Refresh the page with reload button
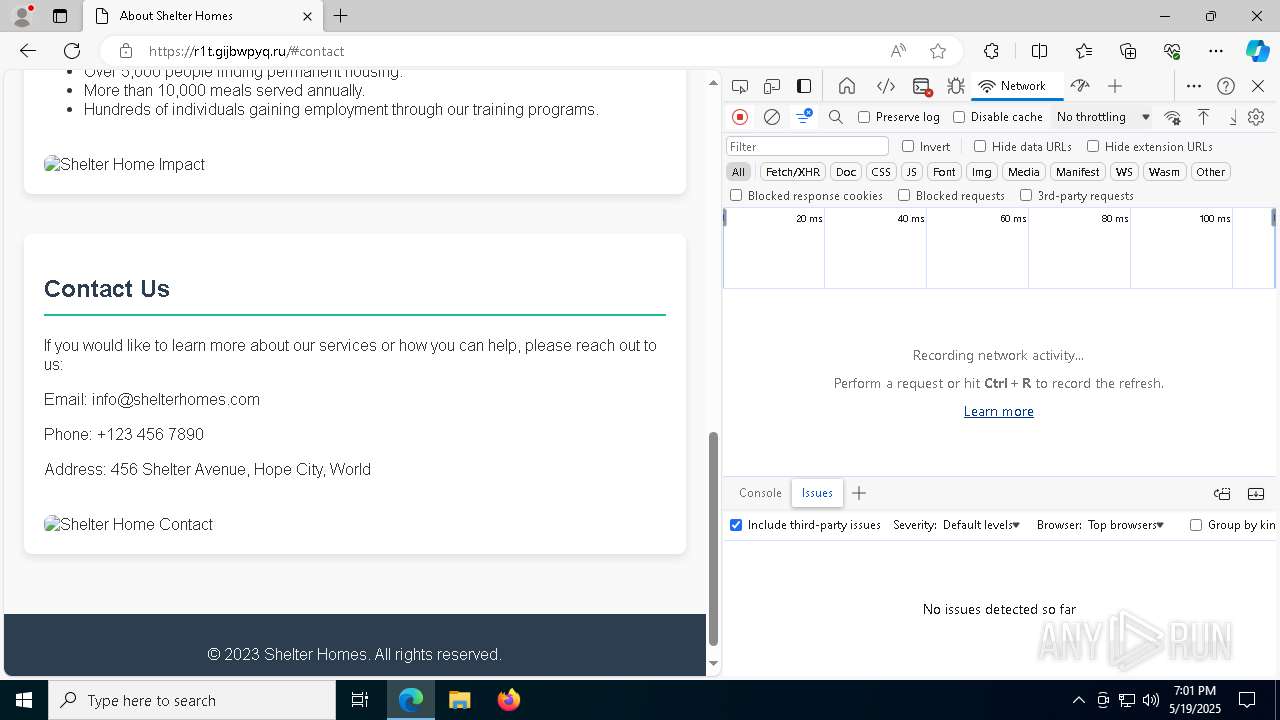Image resolution: width=1280 pixels, height=720 pixels. coord(72,51)
